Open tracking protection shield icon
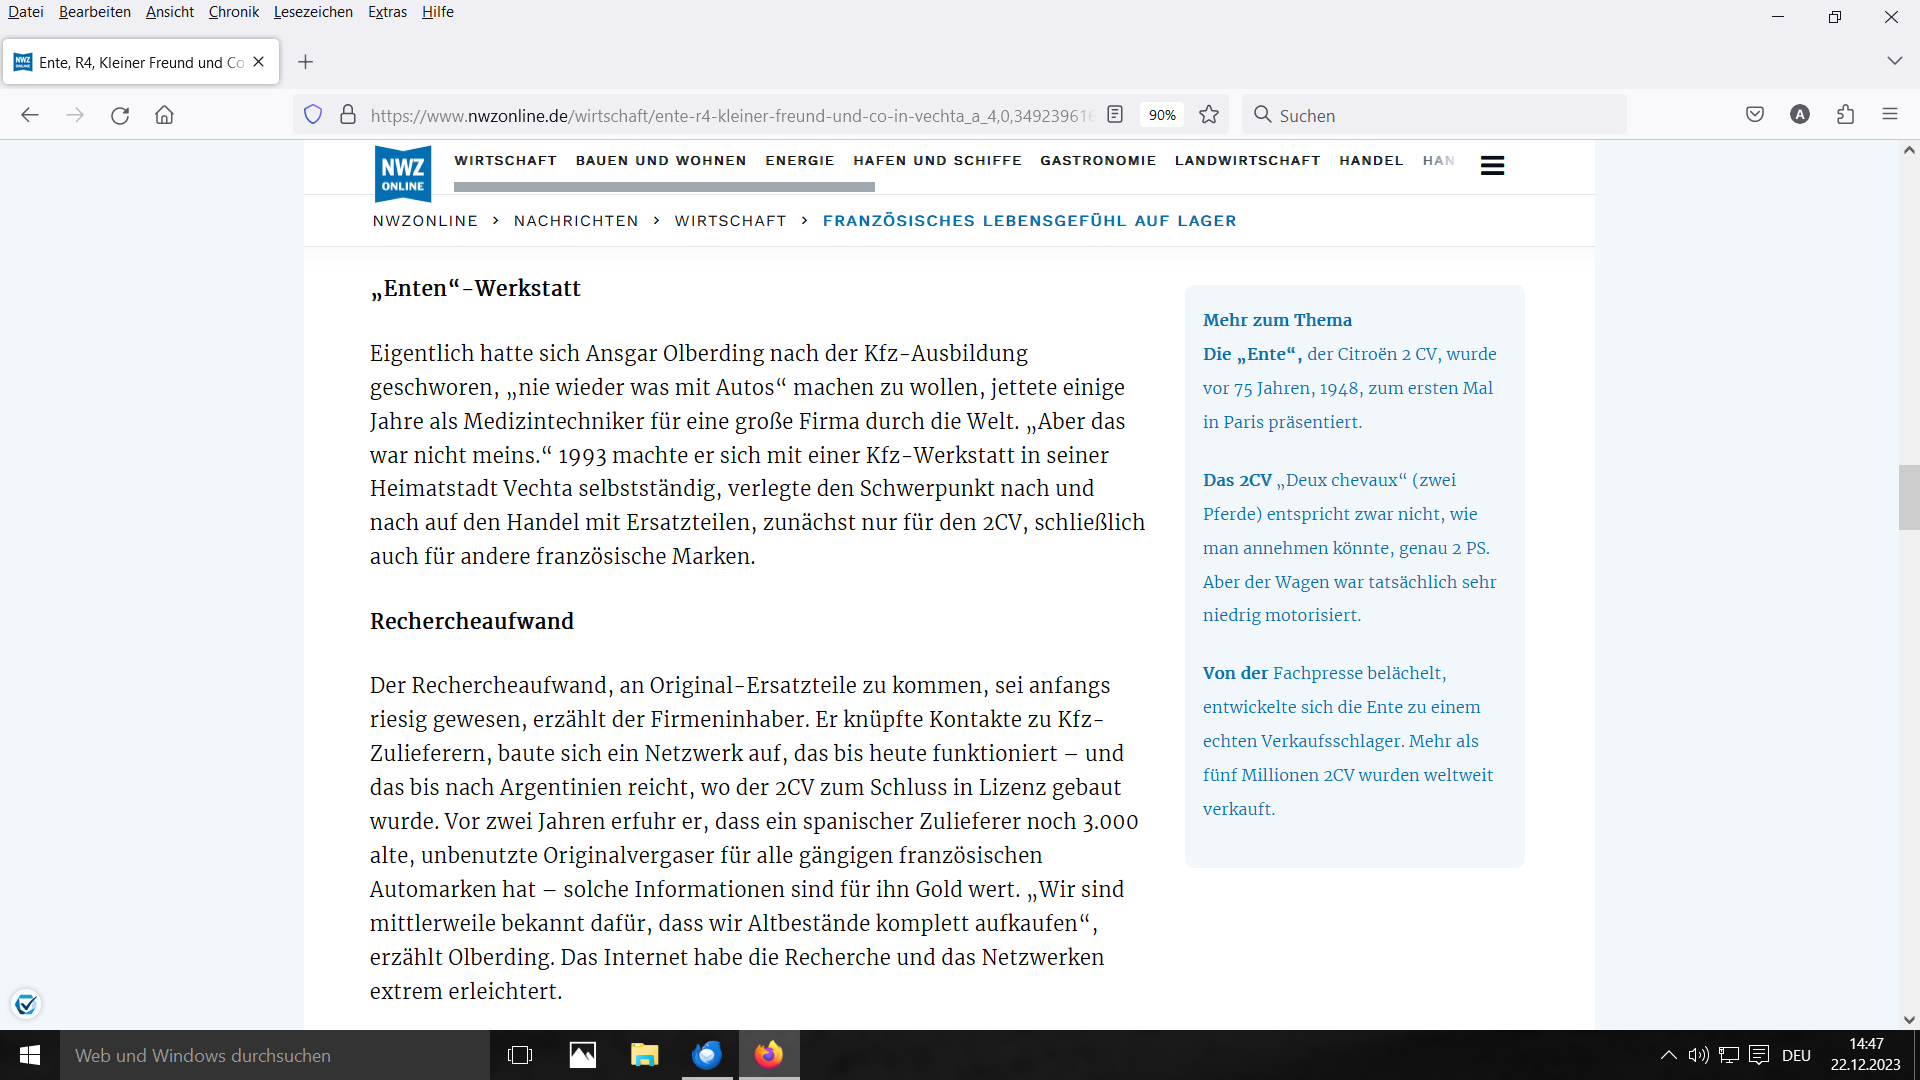The image size is (1920, 1080). pyautogui.click(x=313, y=115)
